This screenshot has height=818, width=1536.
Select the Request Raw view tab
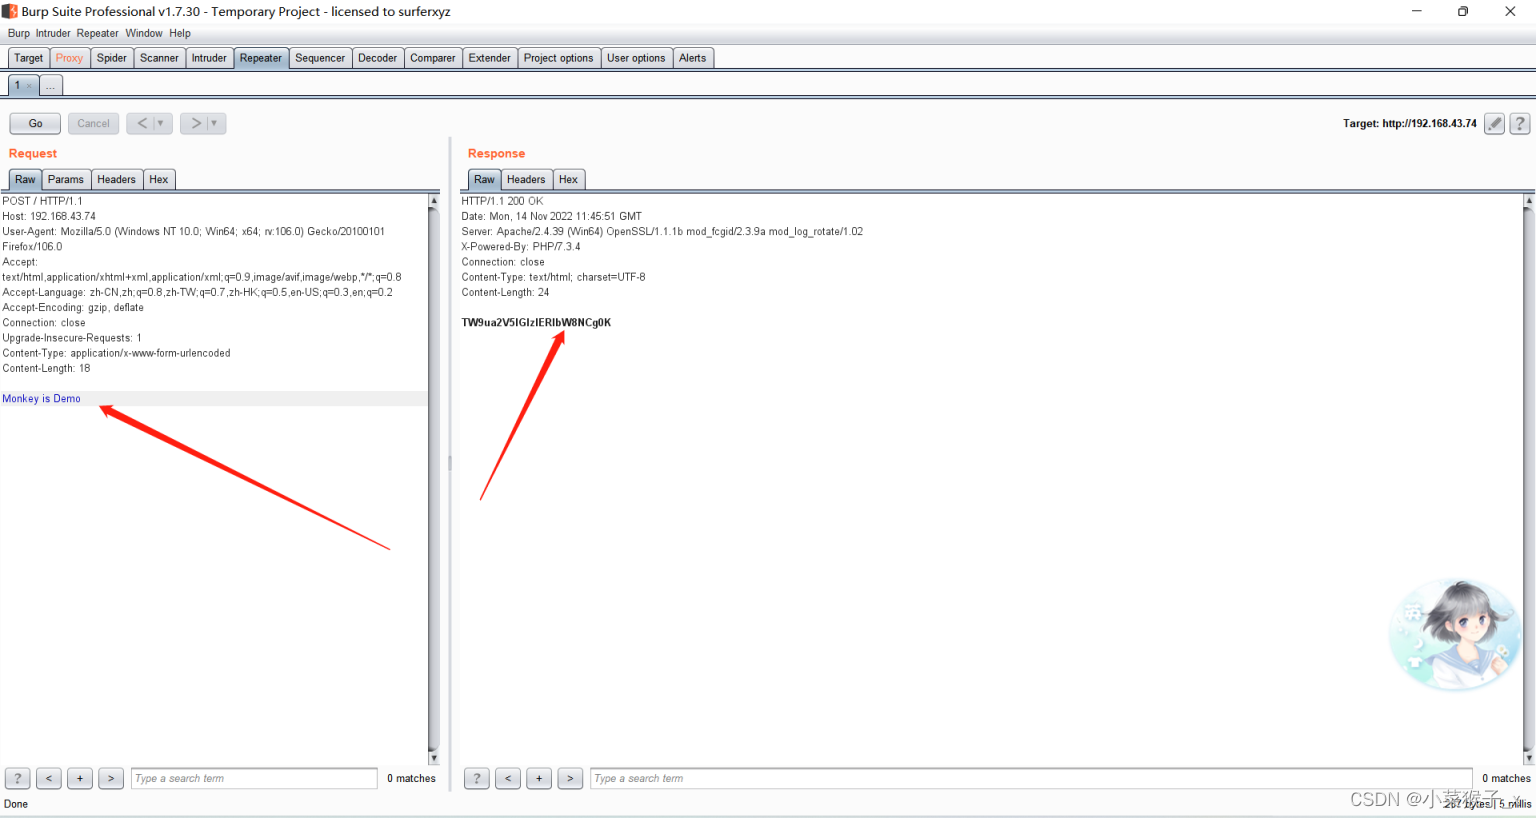coord(25,179)
